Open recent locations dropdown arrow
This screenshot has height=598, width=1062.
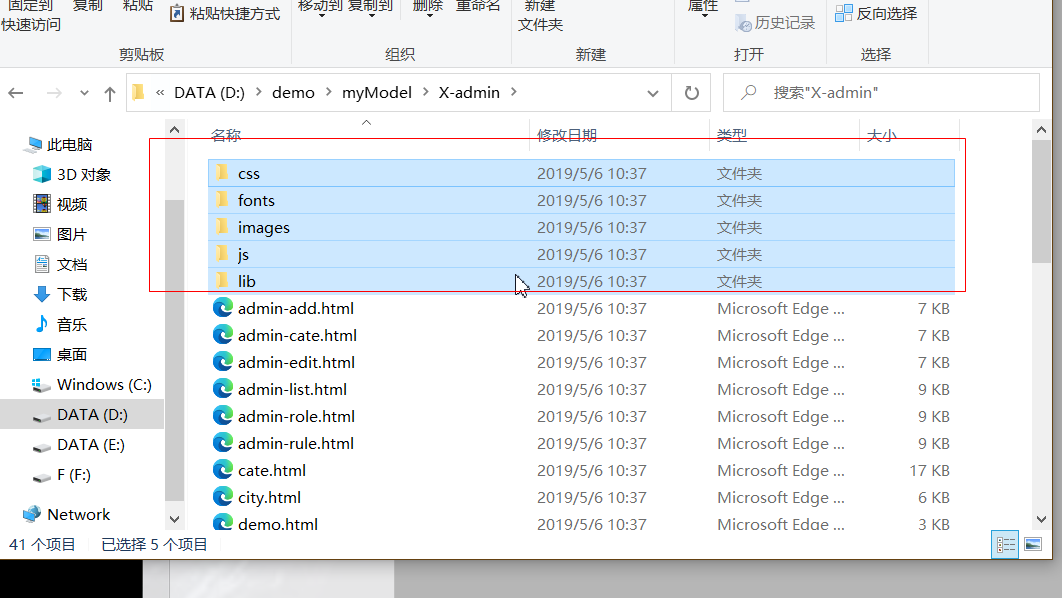84,93
